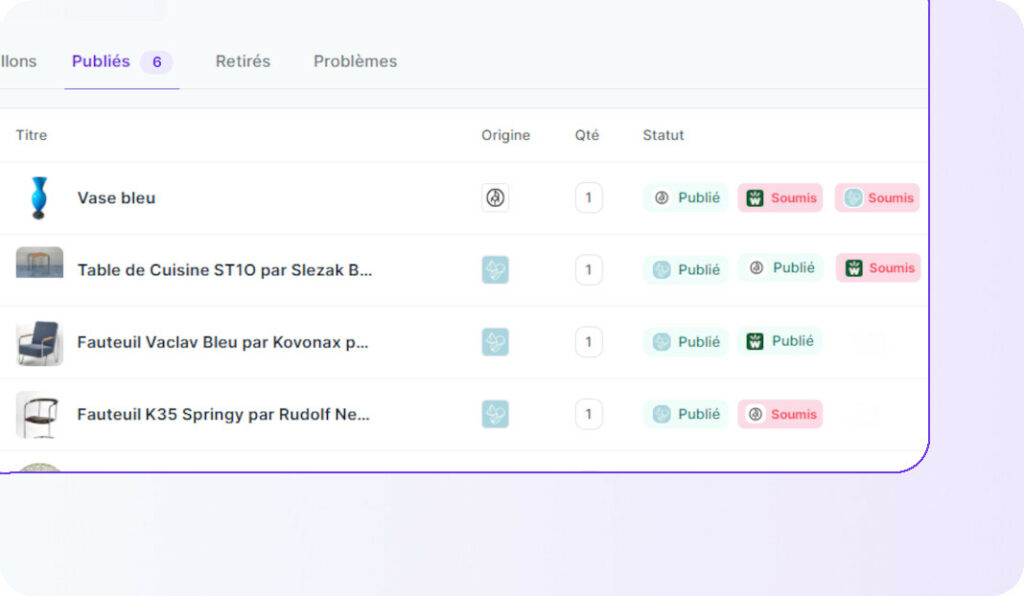Switch to the Publiés tab
The image size is (1024, 596).
[x=101, y=61]
